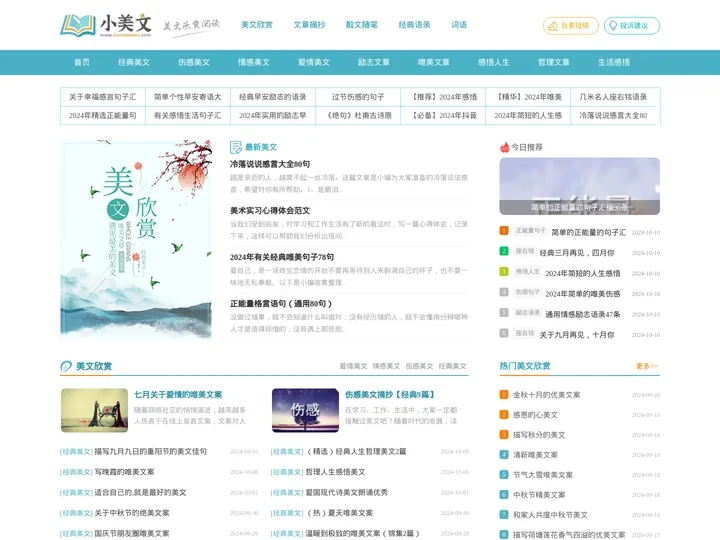Click the 小美文 book logo
Image resolution: width=720 pixels, height=540 pixels.
click(106, 25)
